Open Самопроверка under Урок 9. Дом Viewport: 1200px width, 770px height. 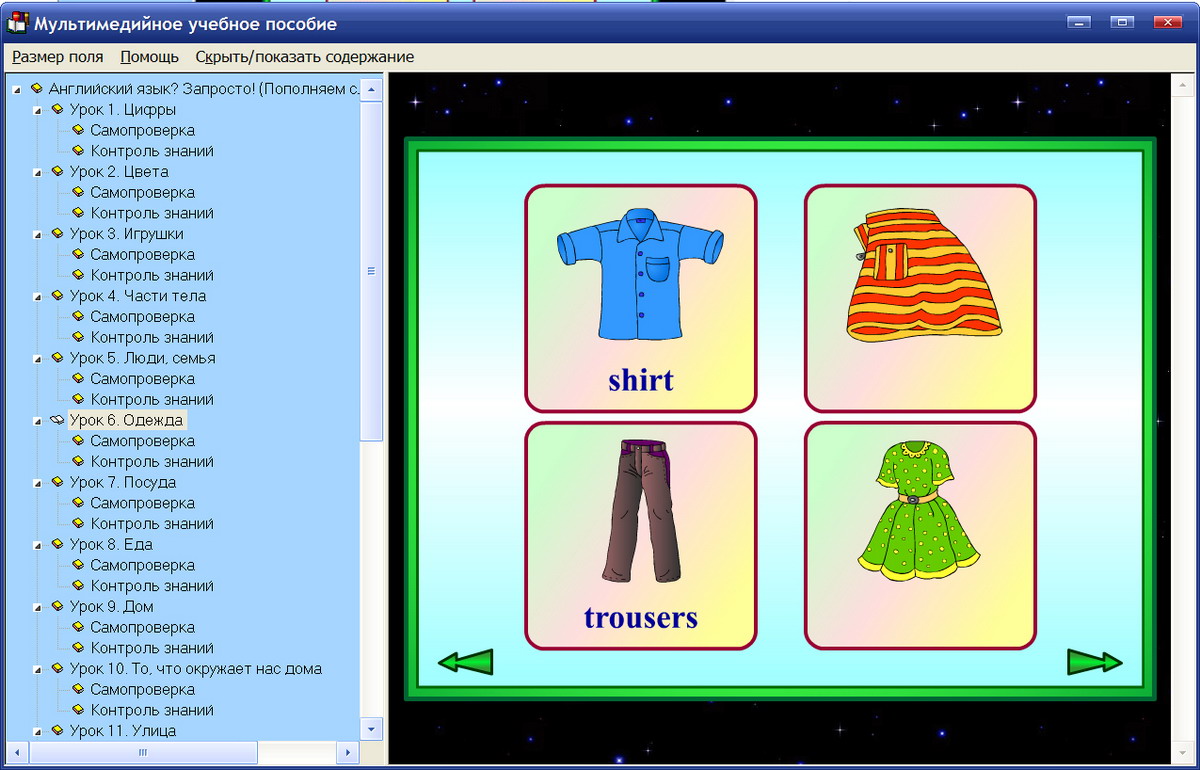click(143, 627)
